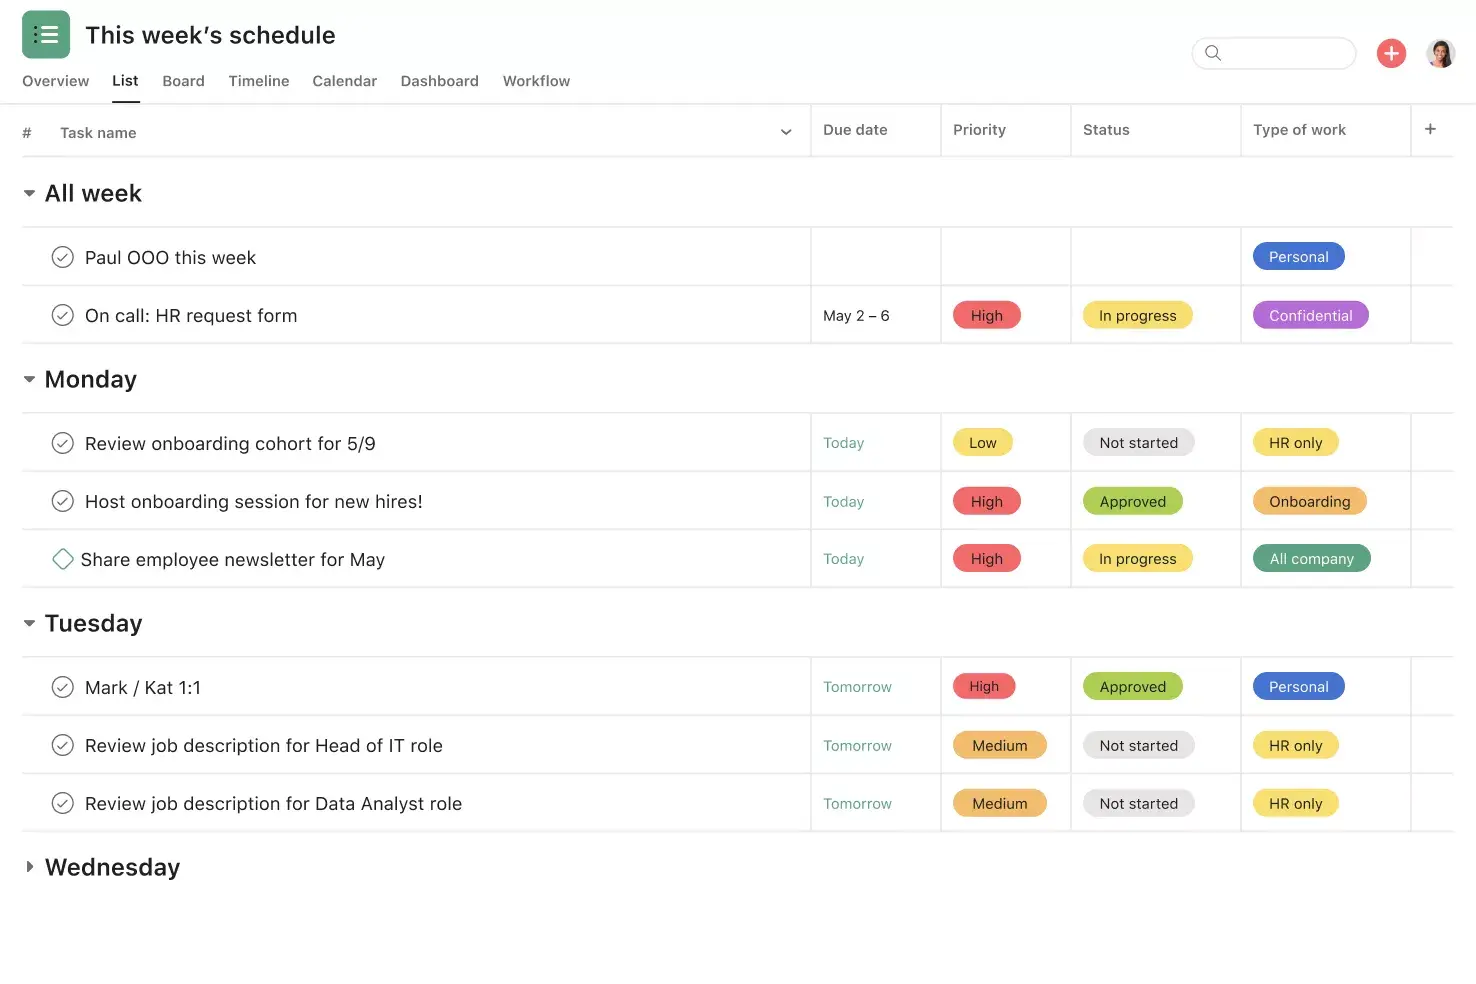Click the checkmark icon on 'Paul OOO this week'

coord(63,257)
